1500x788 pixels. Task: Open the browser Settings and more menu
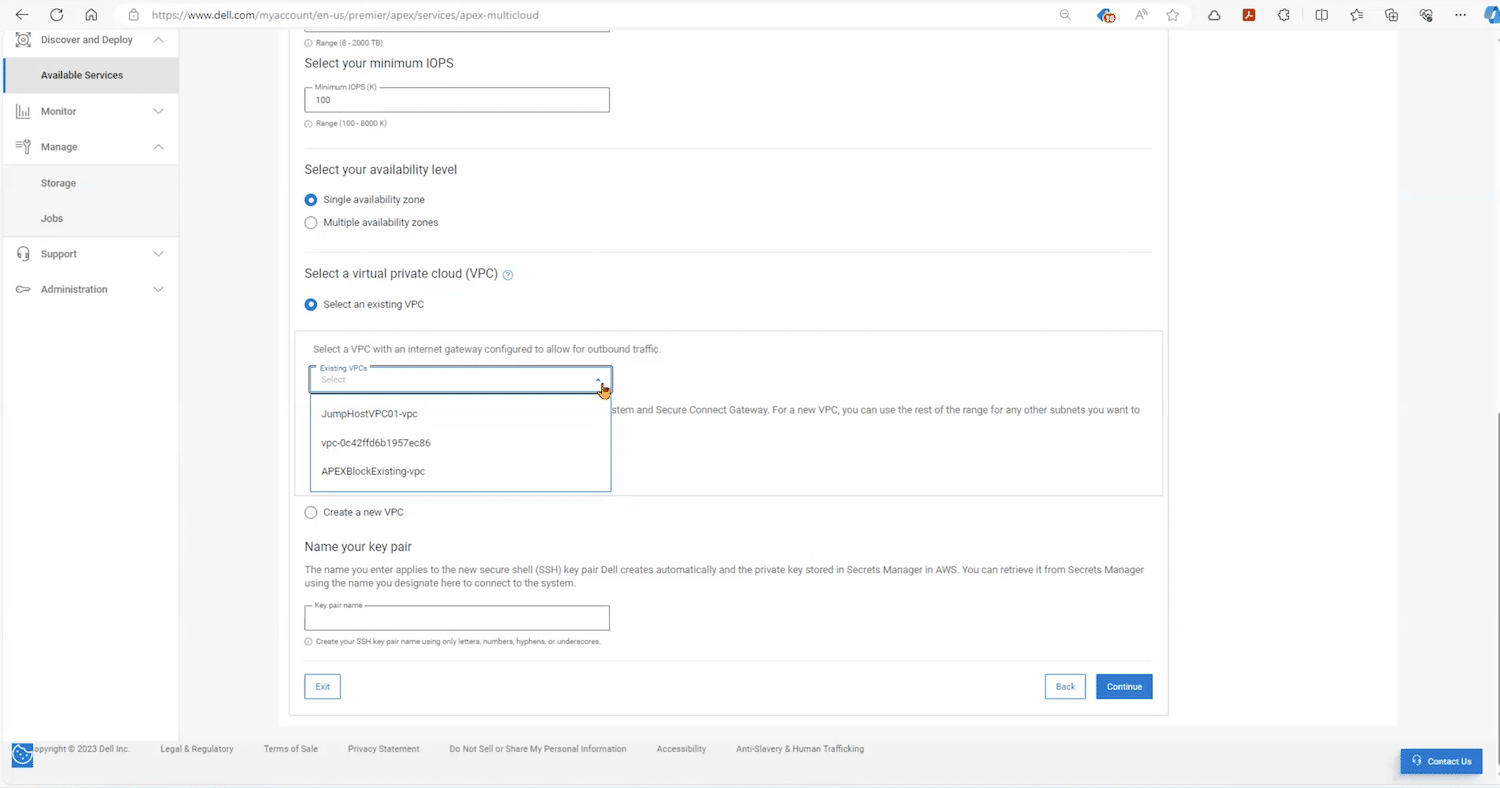tap(1461, 15)
